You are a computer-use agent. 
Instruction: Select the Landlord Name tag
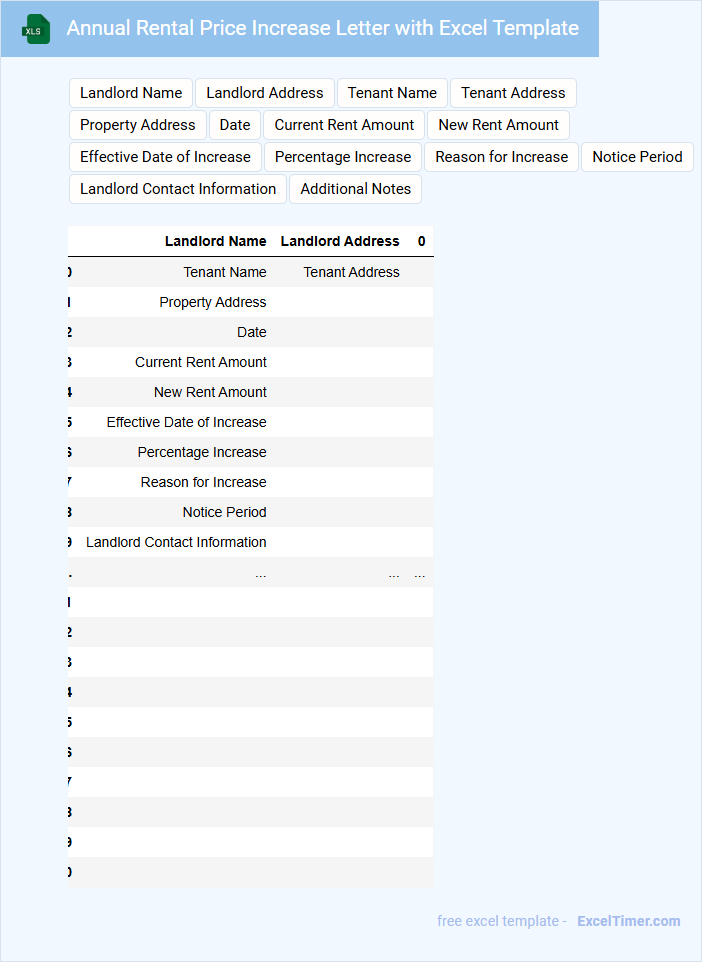pyautogui.click(x=131, y=93)
